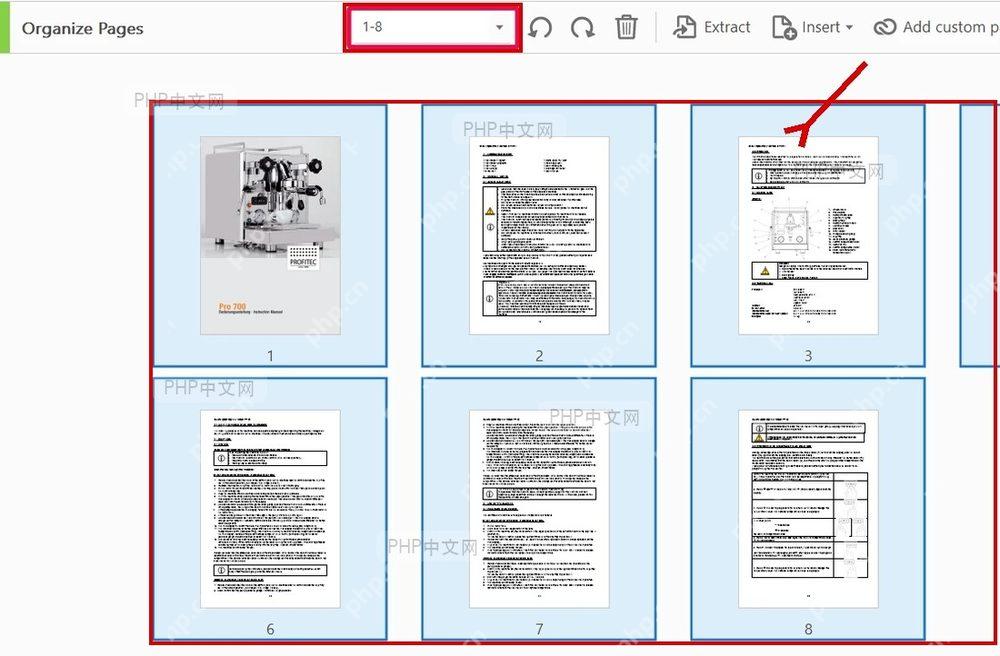Select page 7 thumbnail
The image size is (1000, 656).
pos(539,509)
